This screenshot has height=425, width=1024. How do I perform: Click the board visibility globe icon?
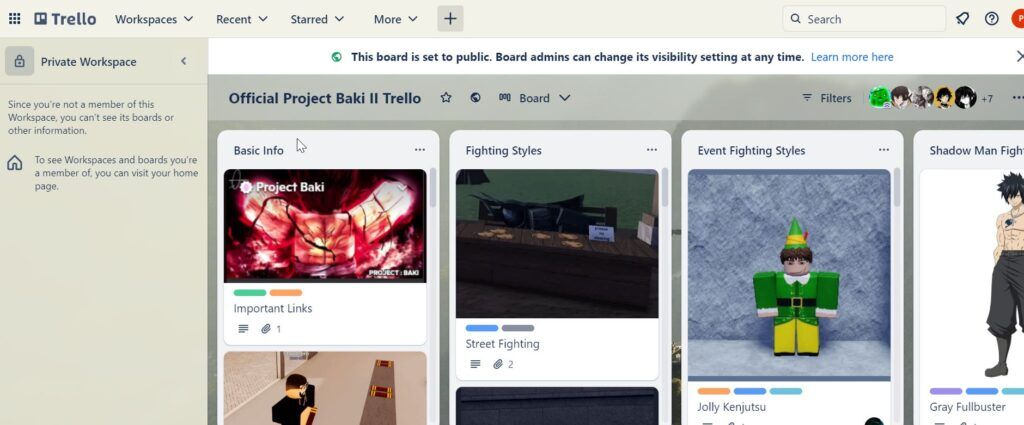tap(475, 97)
